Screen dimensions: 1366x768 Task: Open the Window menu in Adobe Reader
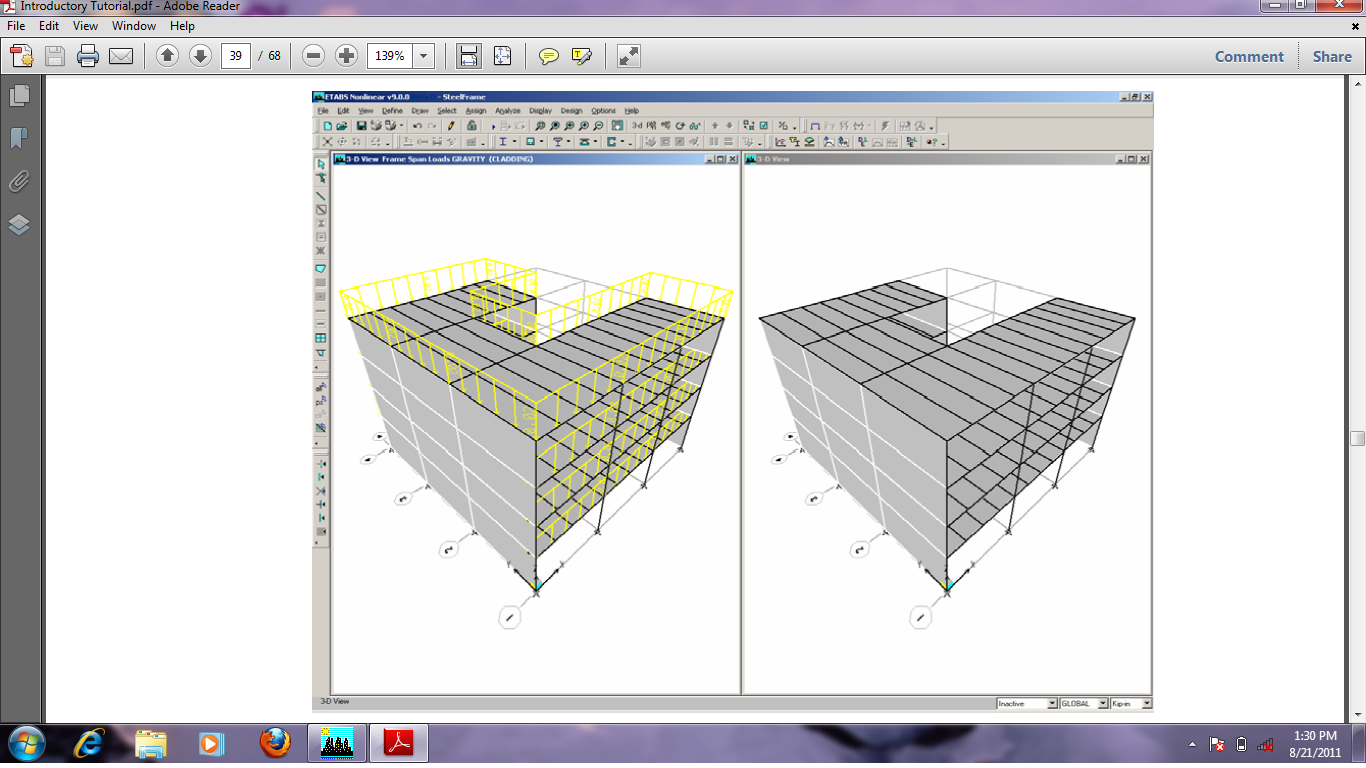click(133, 26)
